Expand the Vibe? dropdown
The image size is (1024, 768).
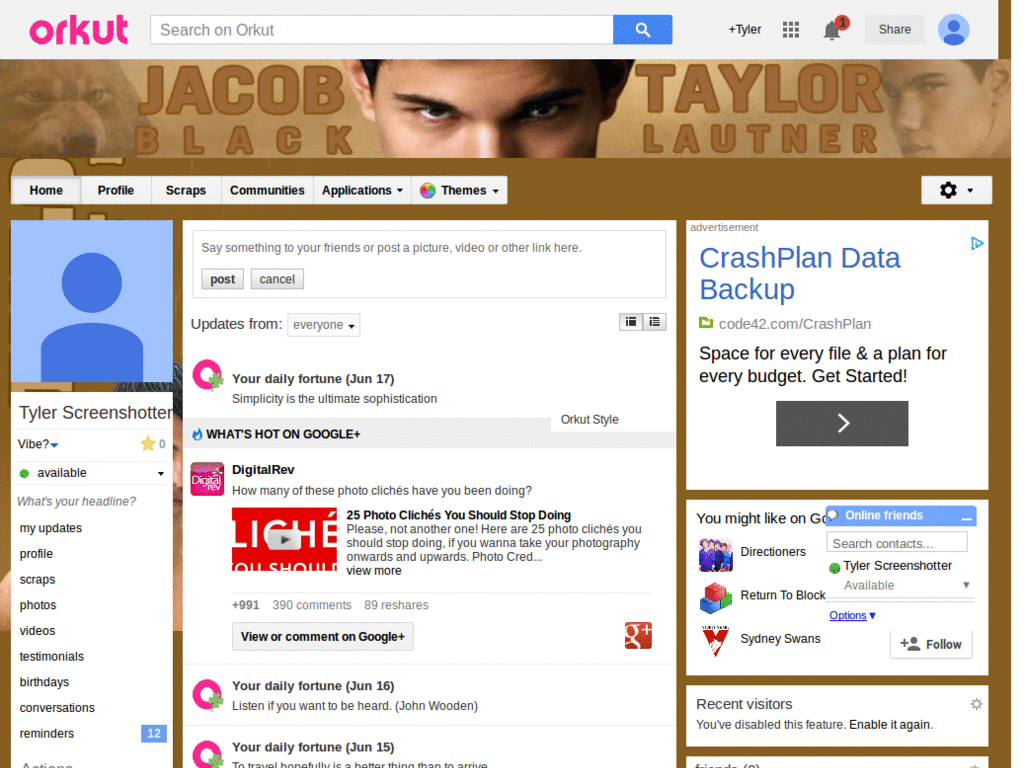pyautogui.click(x=38, y=444)
